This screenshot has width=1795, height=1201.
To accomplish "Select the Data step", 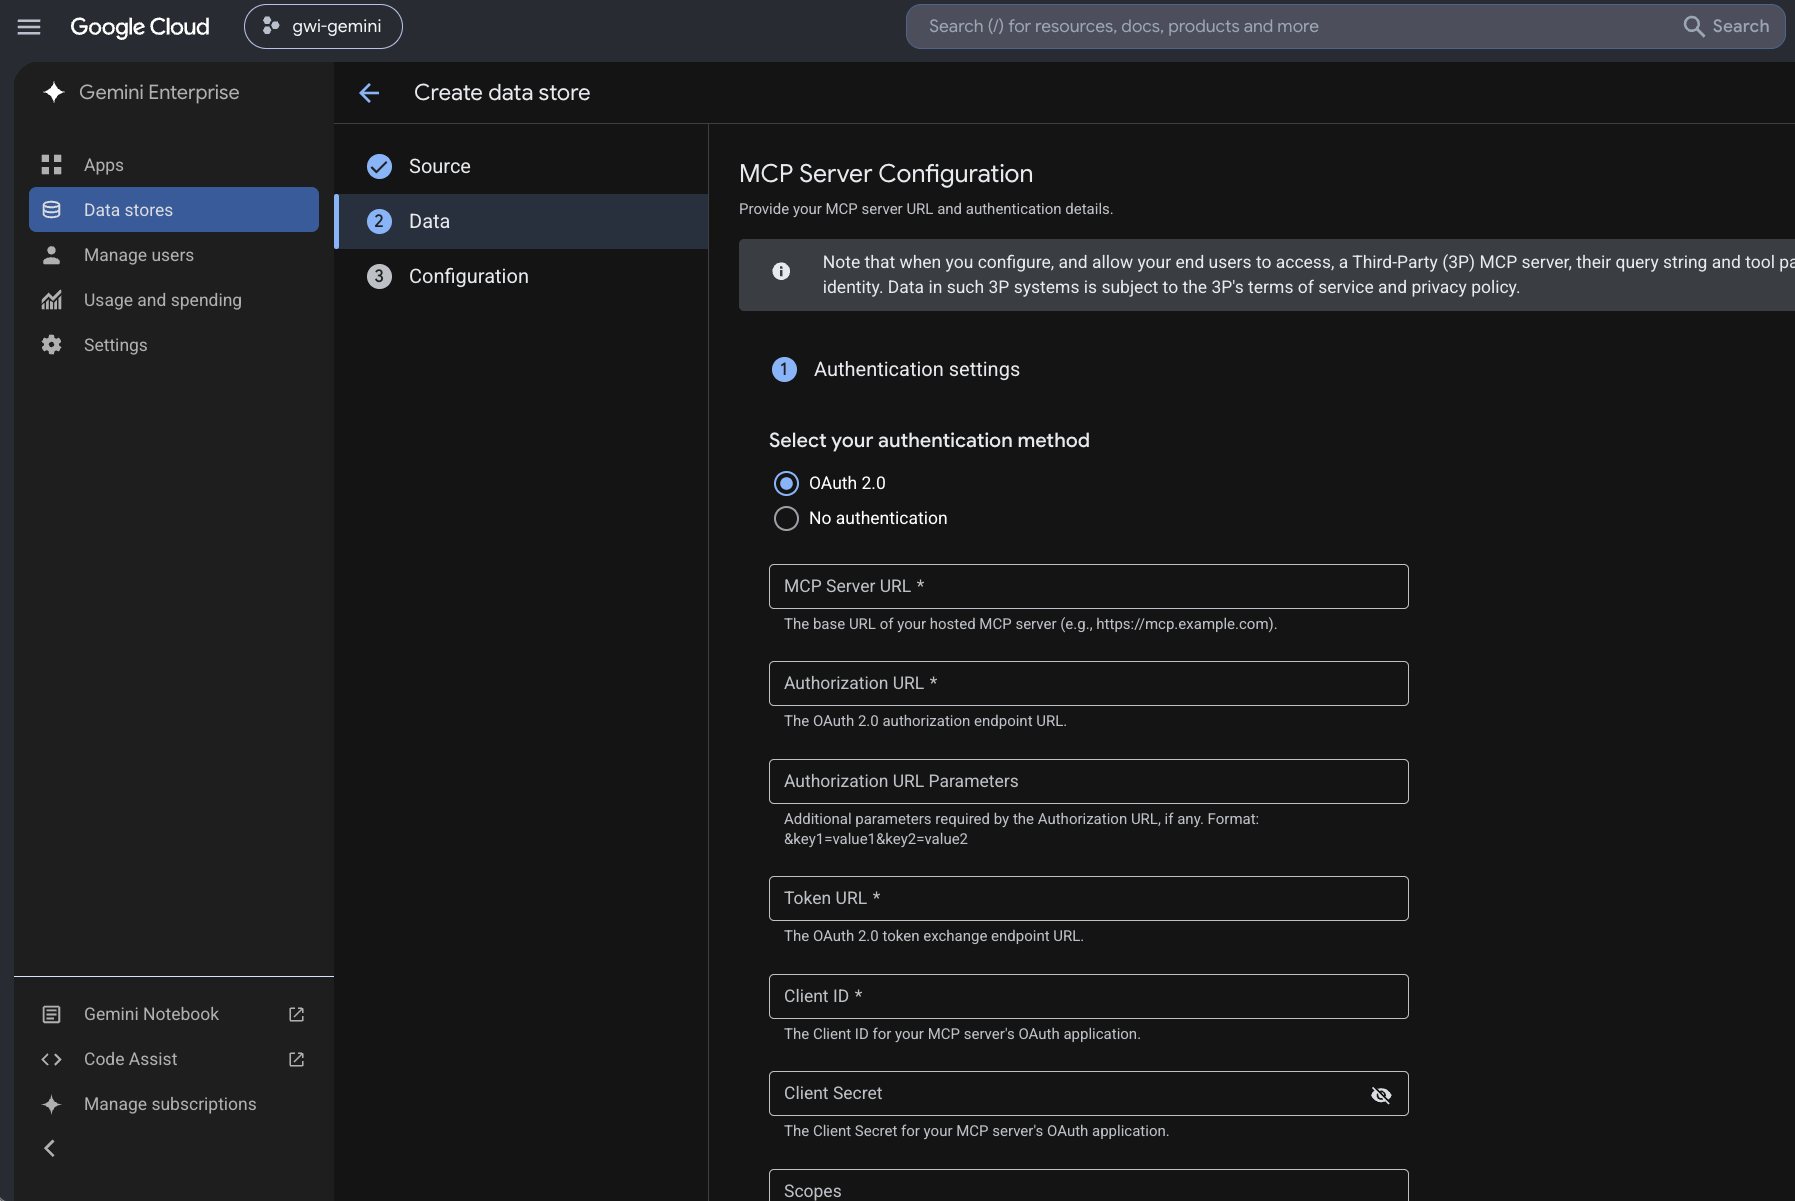I will click(x=521, y=221).
